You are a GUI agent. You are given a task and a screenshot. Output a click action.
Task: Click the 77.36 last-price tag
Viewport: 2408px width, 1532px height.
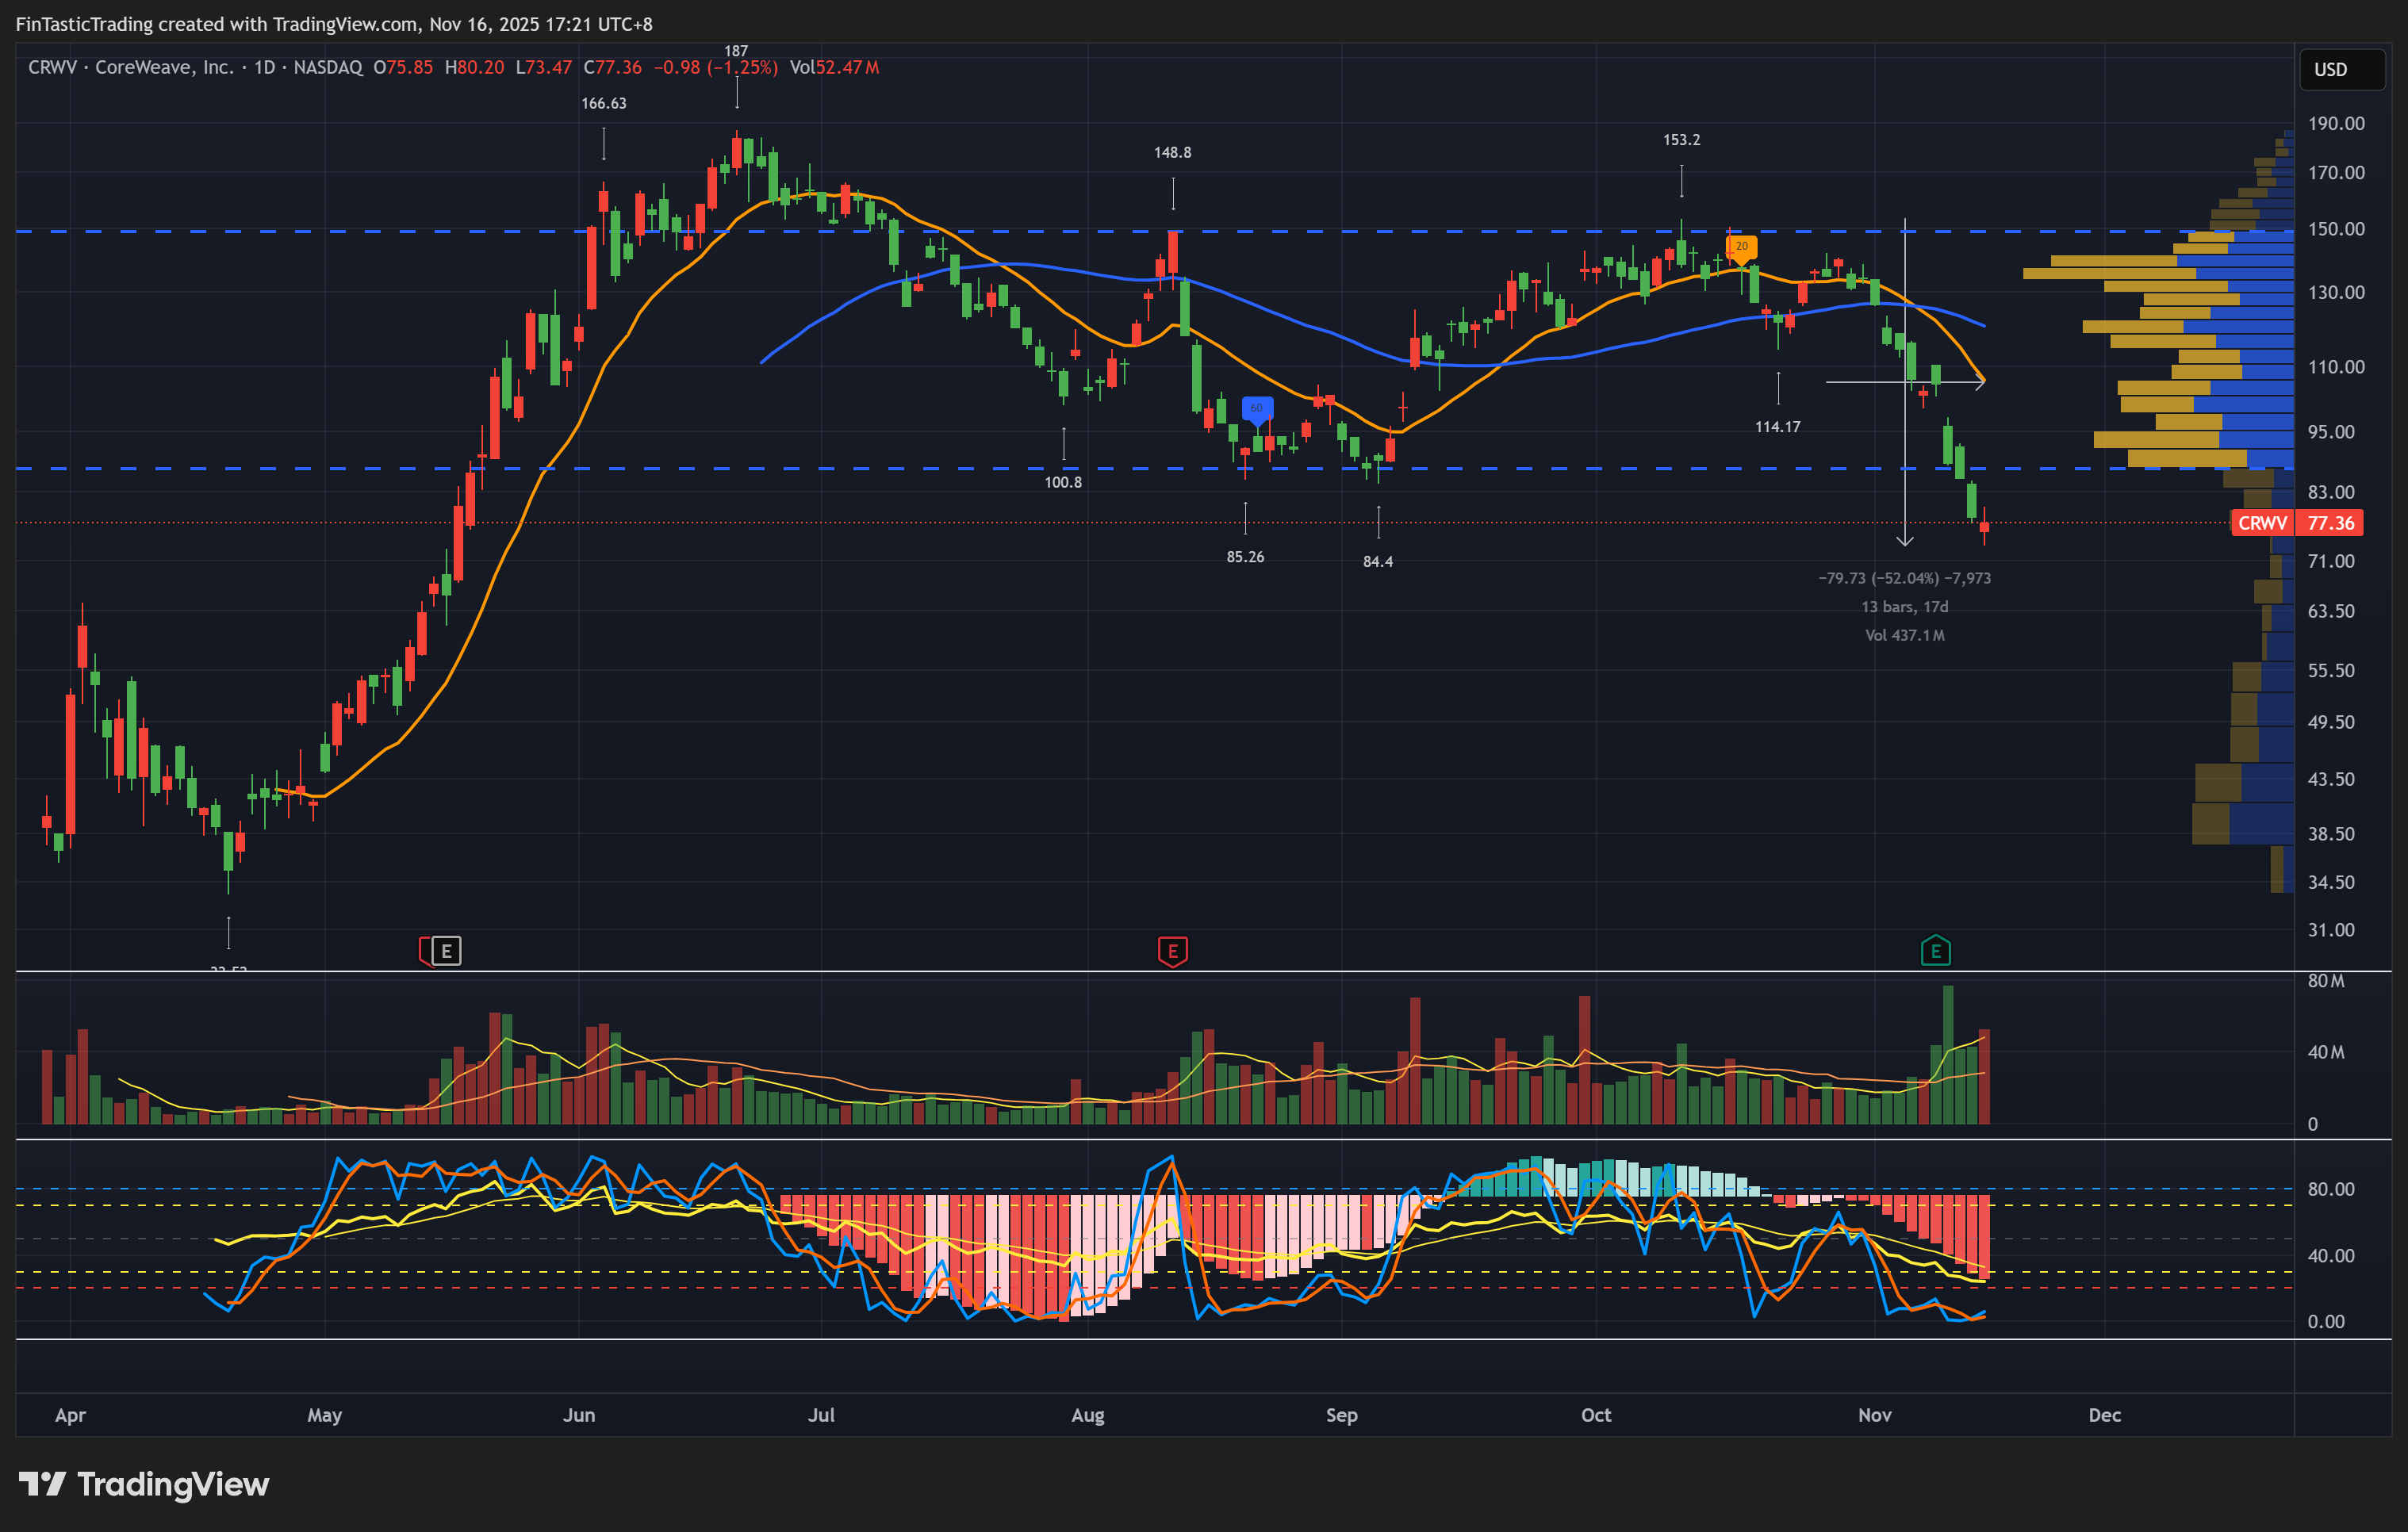click(2330, 523)
